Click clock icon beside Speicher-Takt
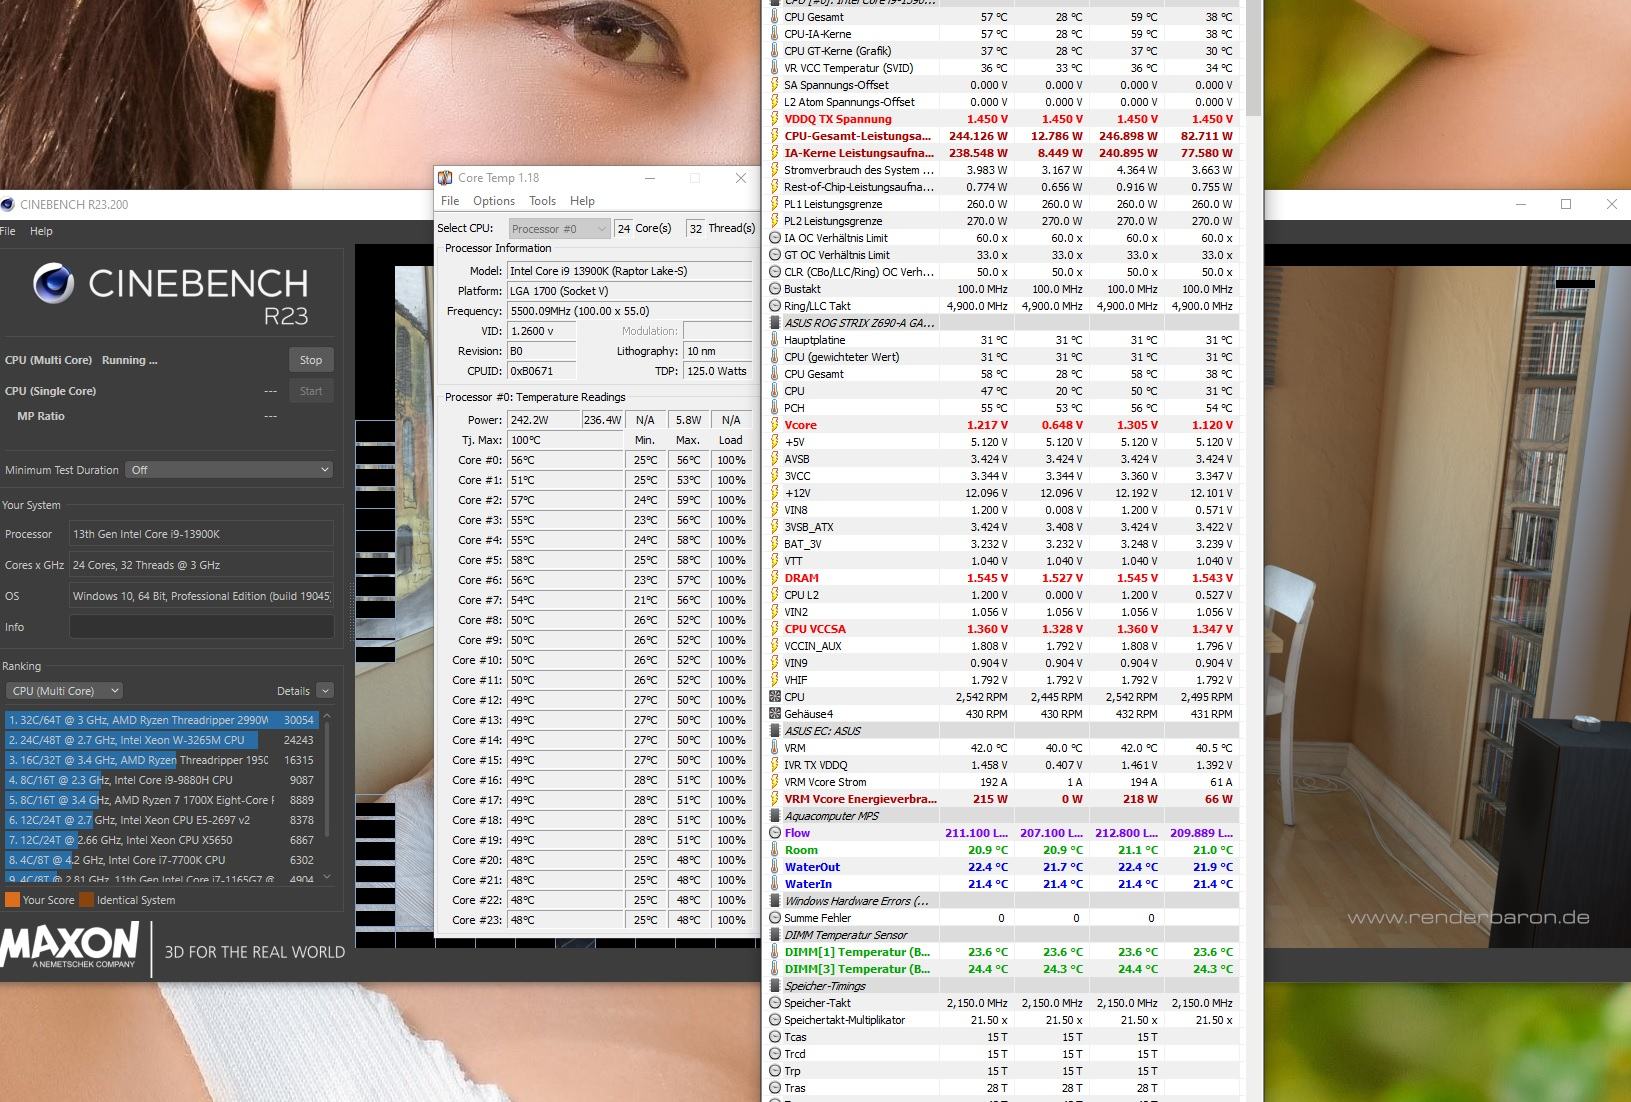This screenshot has width=1631, height=1102. click(775, 1003)
